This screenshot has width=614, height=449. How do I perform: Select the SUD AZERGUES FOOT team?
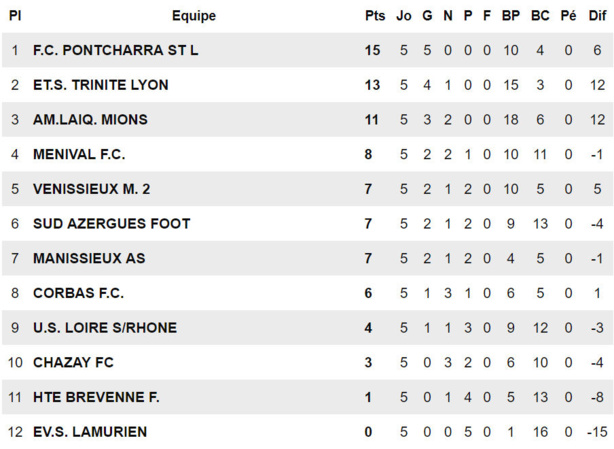111,224
